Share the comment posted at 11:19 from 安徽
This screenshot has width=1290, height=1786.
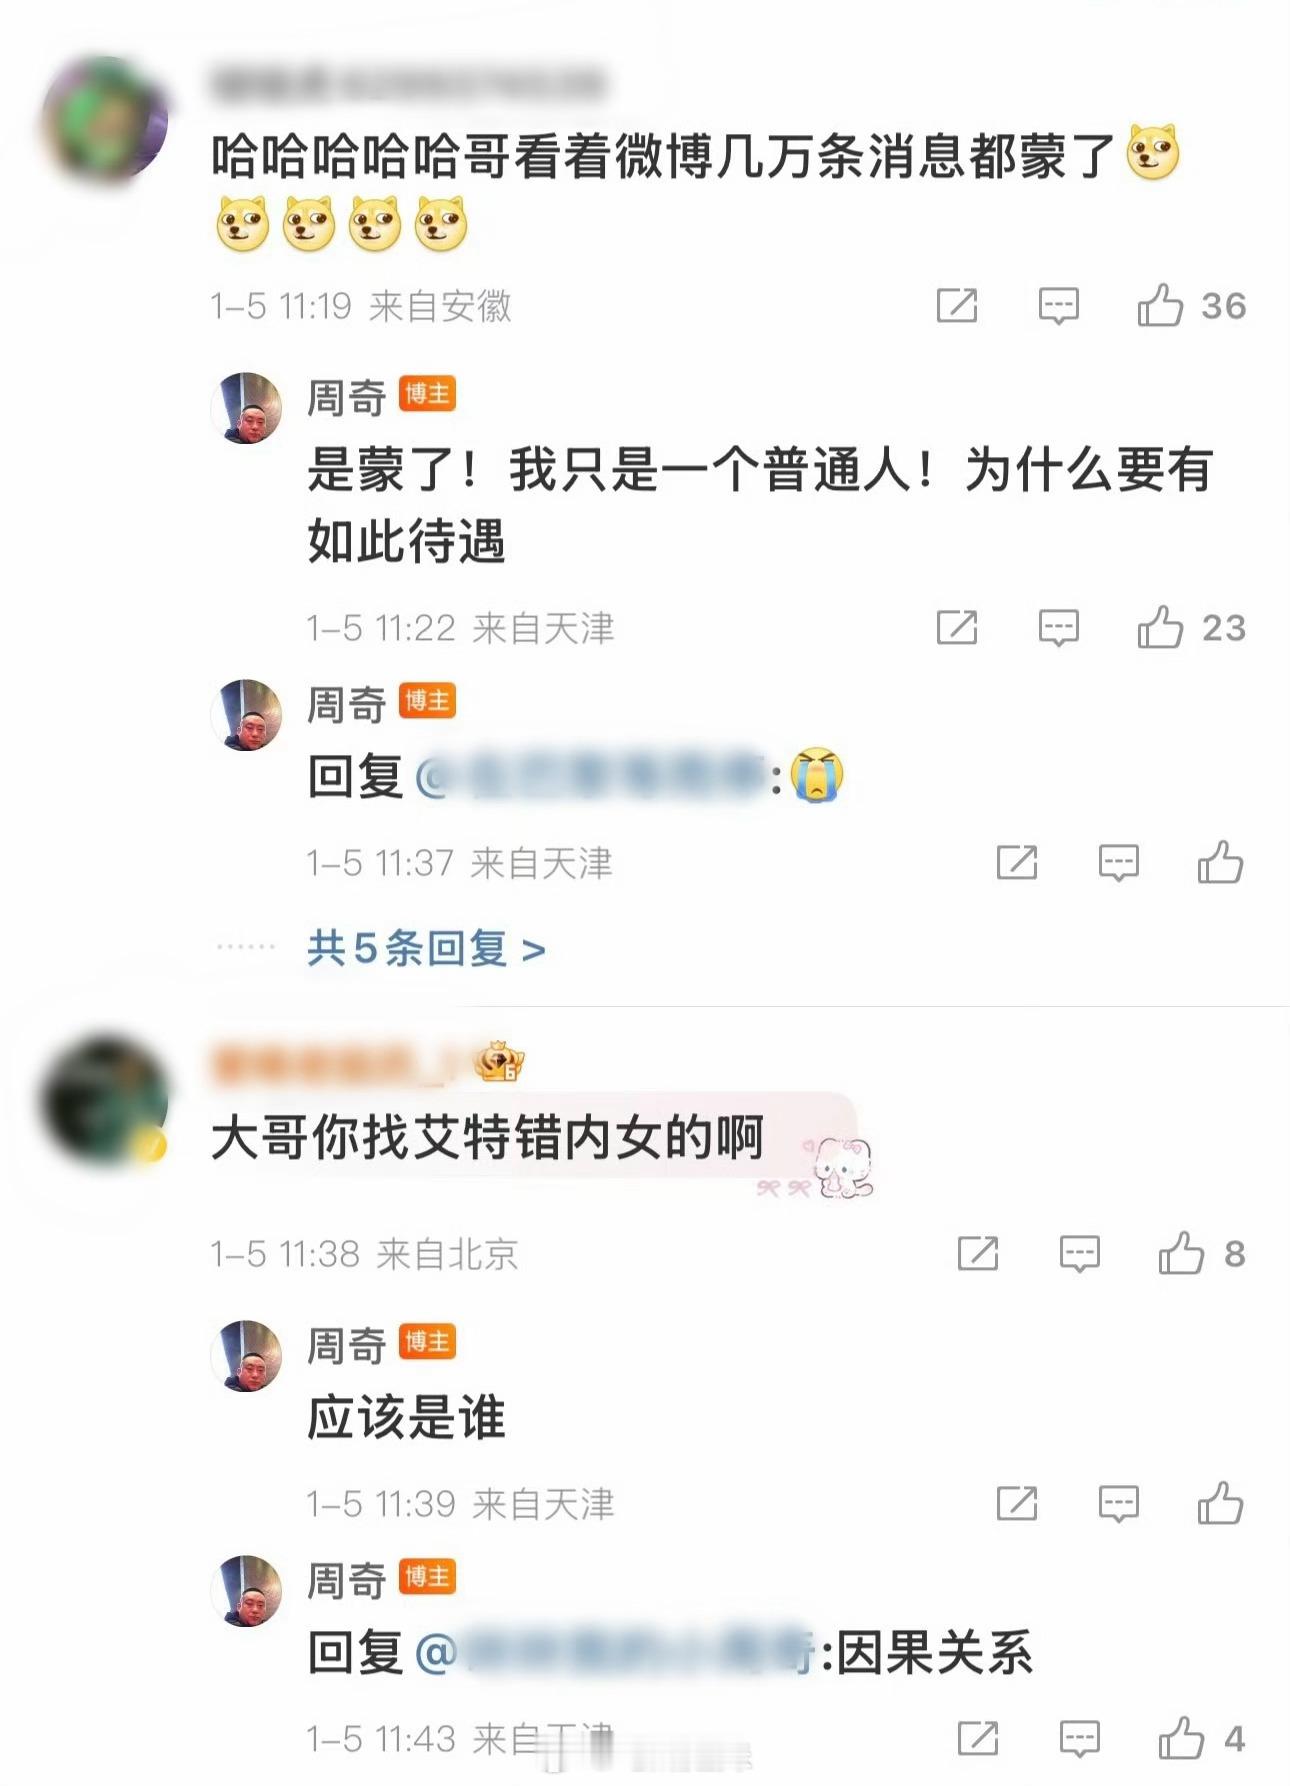[956, 305]
